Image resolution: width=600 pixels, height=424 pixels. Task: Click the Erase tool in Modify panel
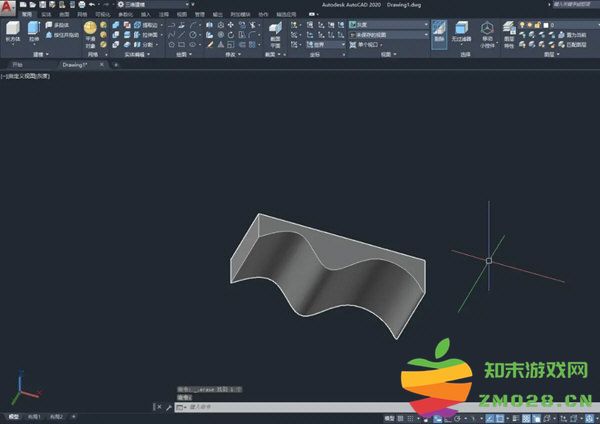coord(210,45)
